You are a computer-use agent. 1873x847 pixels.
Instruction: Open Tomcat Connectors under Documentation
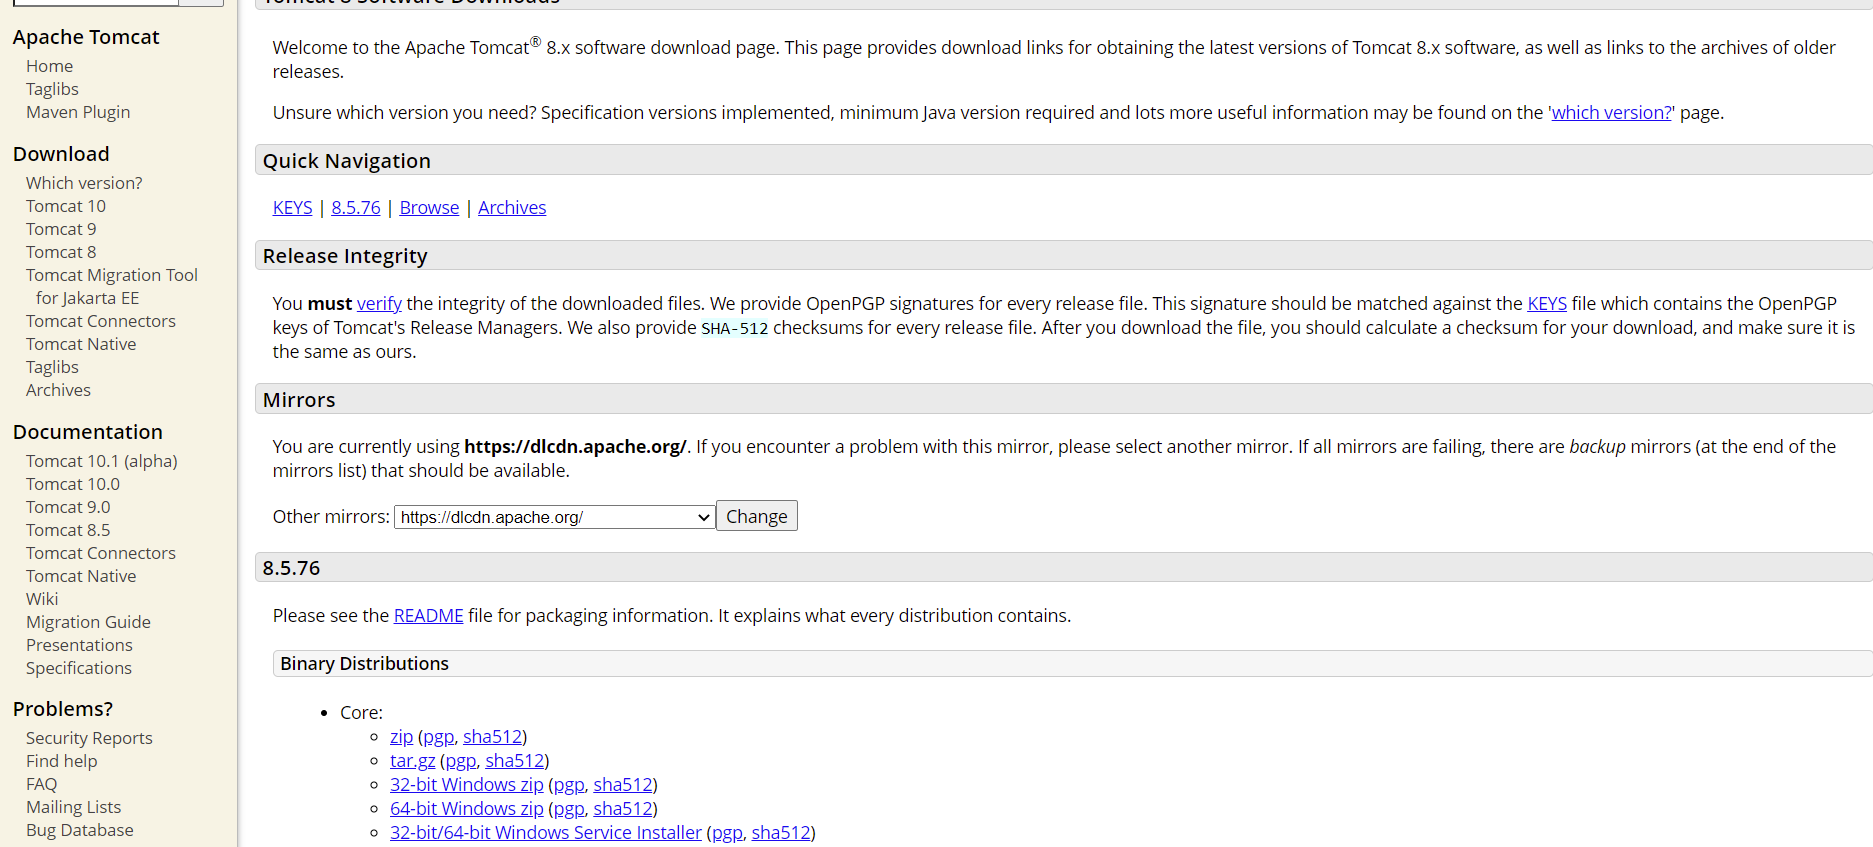coord(101,553)
